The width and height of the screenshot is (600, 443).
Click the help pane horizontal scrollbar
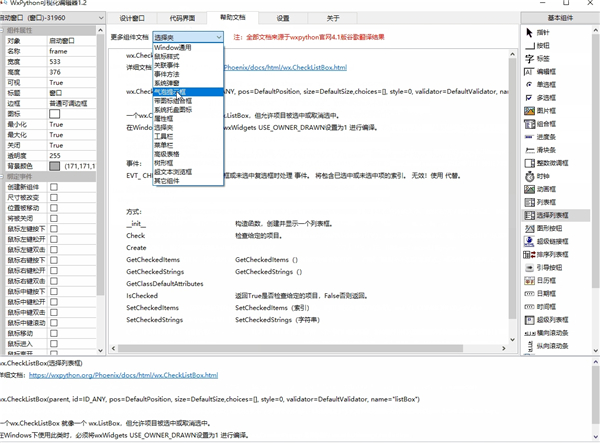(x=290, y=349)
